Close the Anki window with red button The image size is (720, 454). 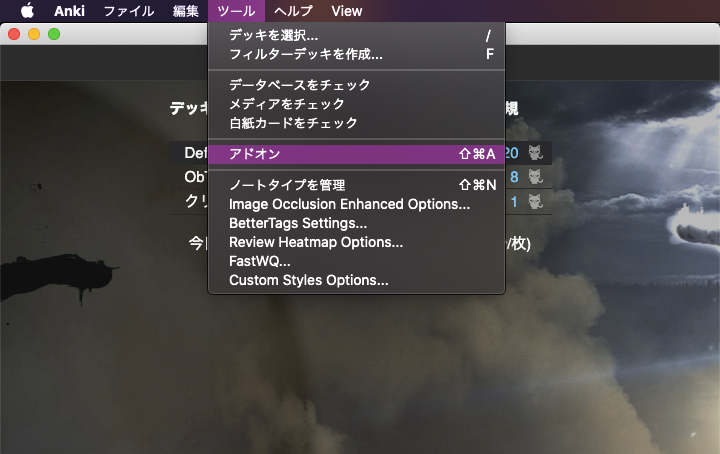click(x=14, y=34)
